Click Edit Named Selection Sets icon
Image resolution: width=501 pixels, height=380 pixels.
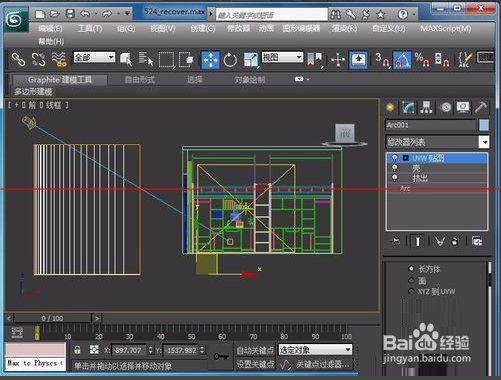point(465,60)
